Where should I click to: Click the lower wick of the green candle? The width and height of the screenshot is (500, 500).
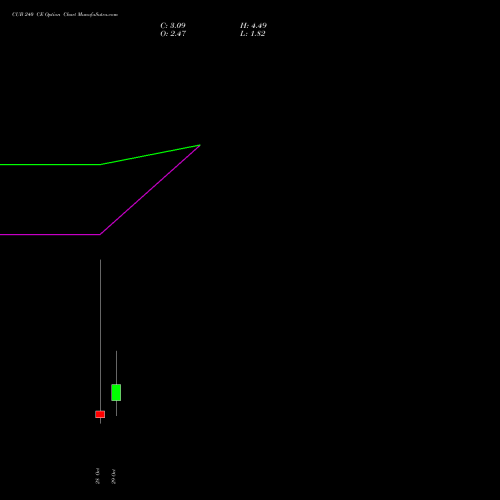tap(116, 408)
